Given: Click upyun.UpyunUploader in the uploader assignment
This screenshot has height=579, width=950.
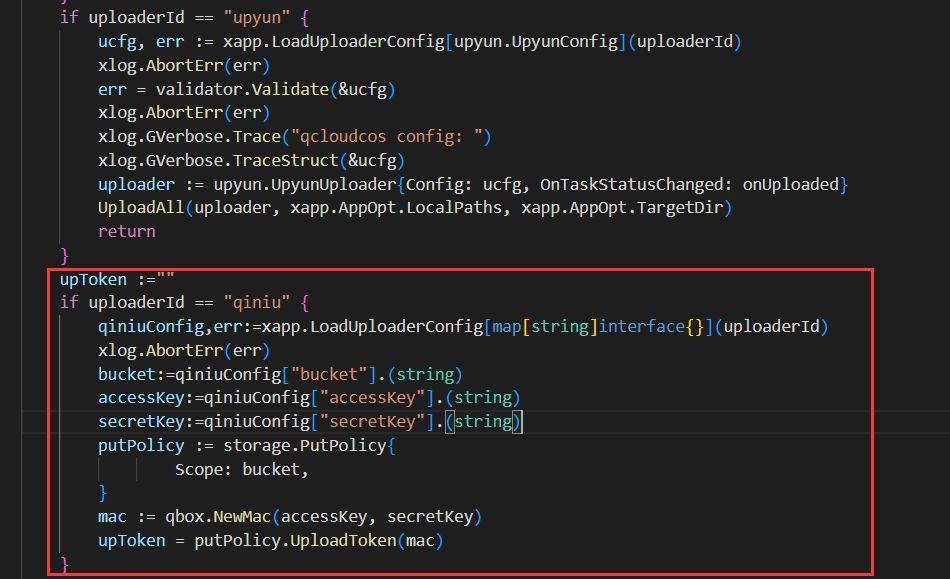Looking at the screenshot, I should click(x=305, y=184).
